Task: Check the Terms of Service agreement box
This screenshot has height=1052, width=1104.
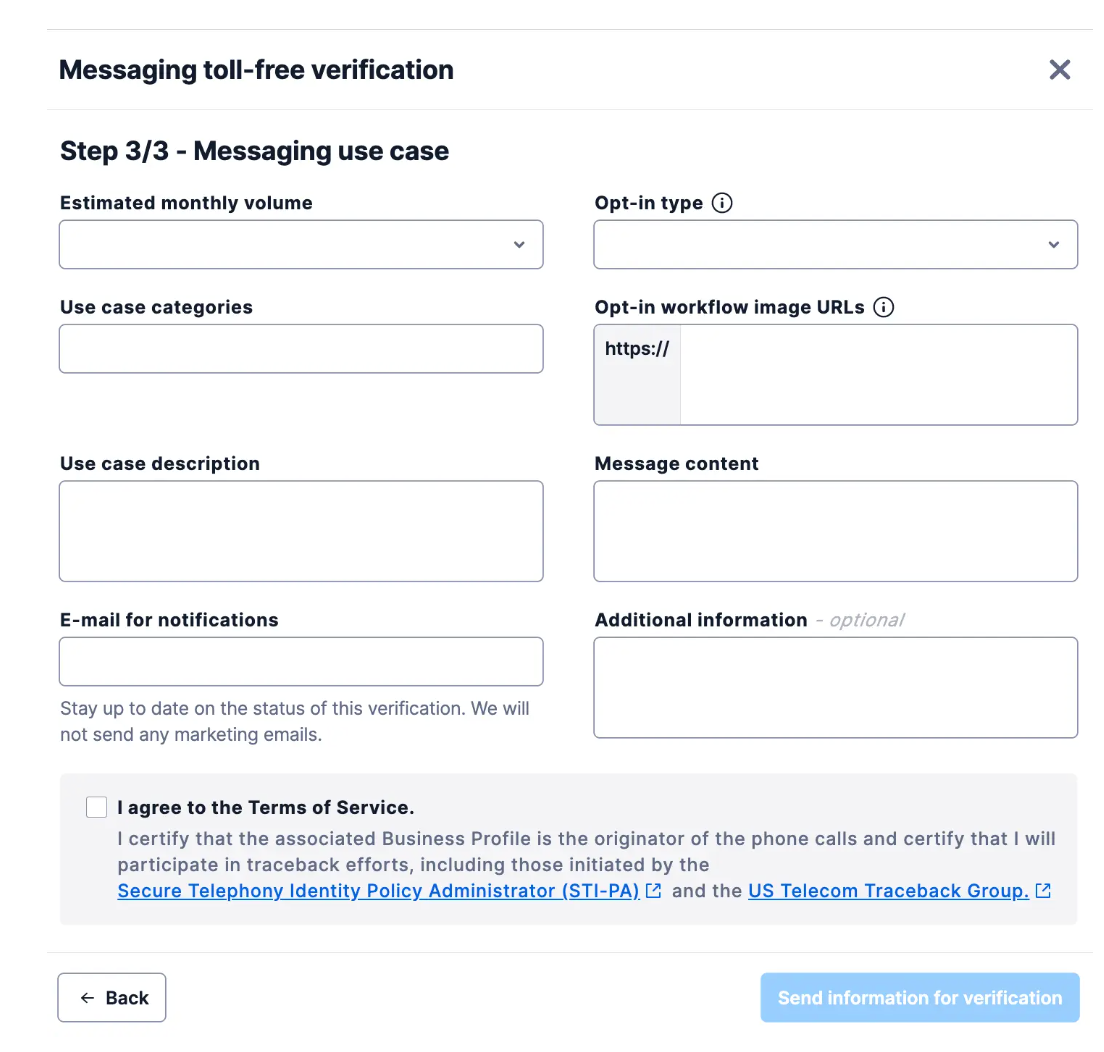Action: [96, 807]
